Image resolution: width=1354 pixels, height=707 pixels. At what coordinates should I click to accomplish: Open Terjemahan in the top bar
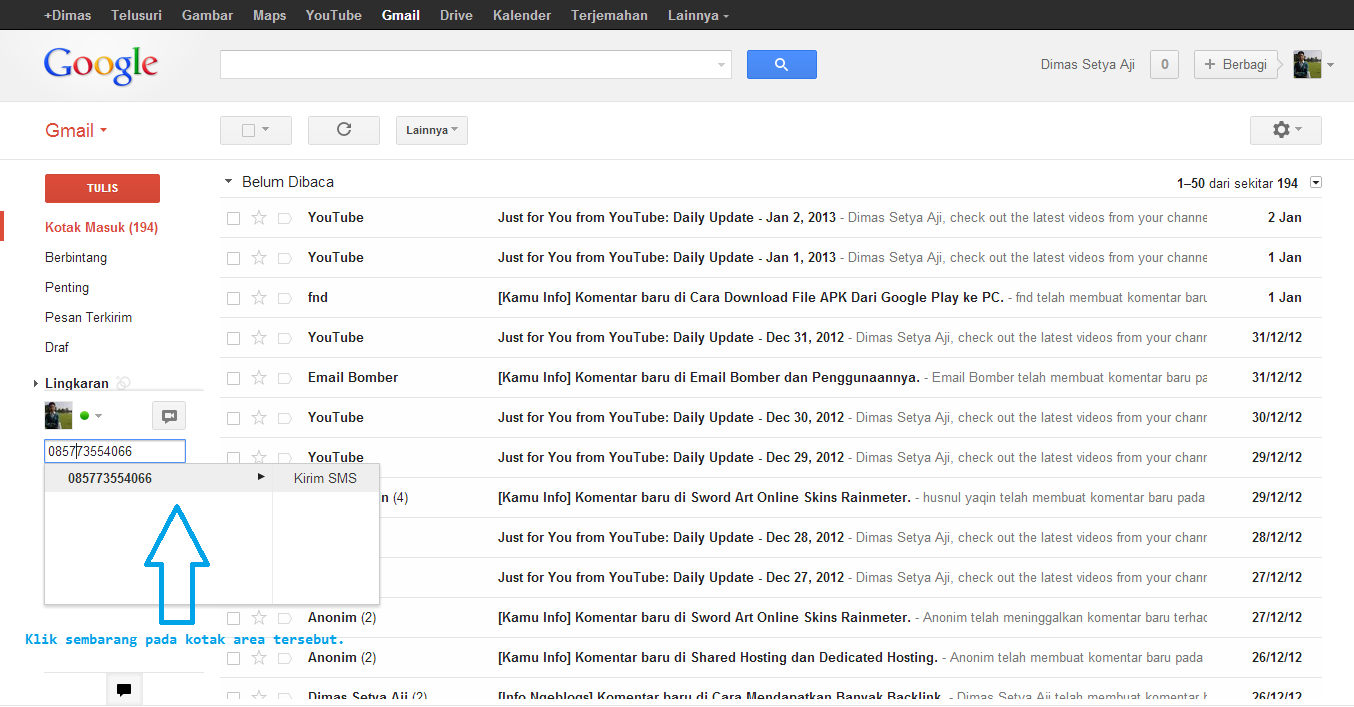609,15
